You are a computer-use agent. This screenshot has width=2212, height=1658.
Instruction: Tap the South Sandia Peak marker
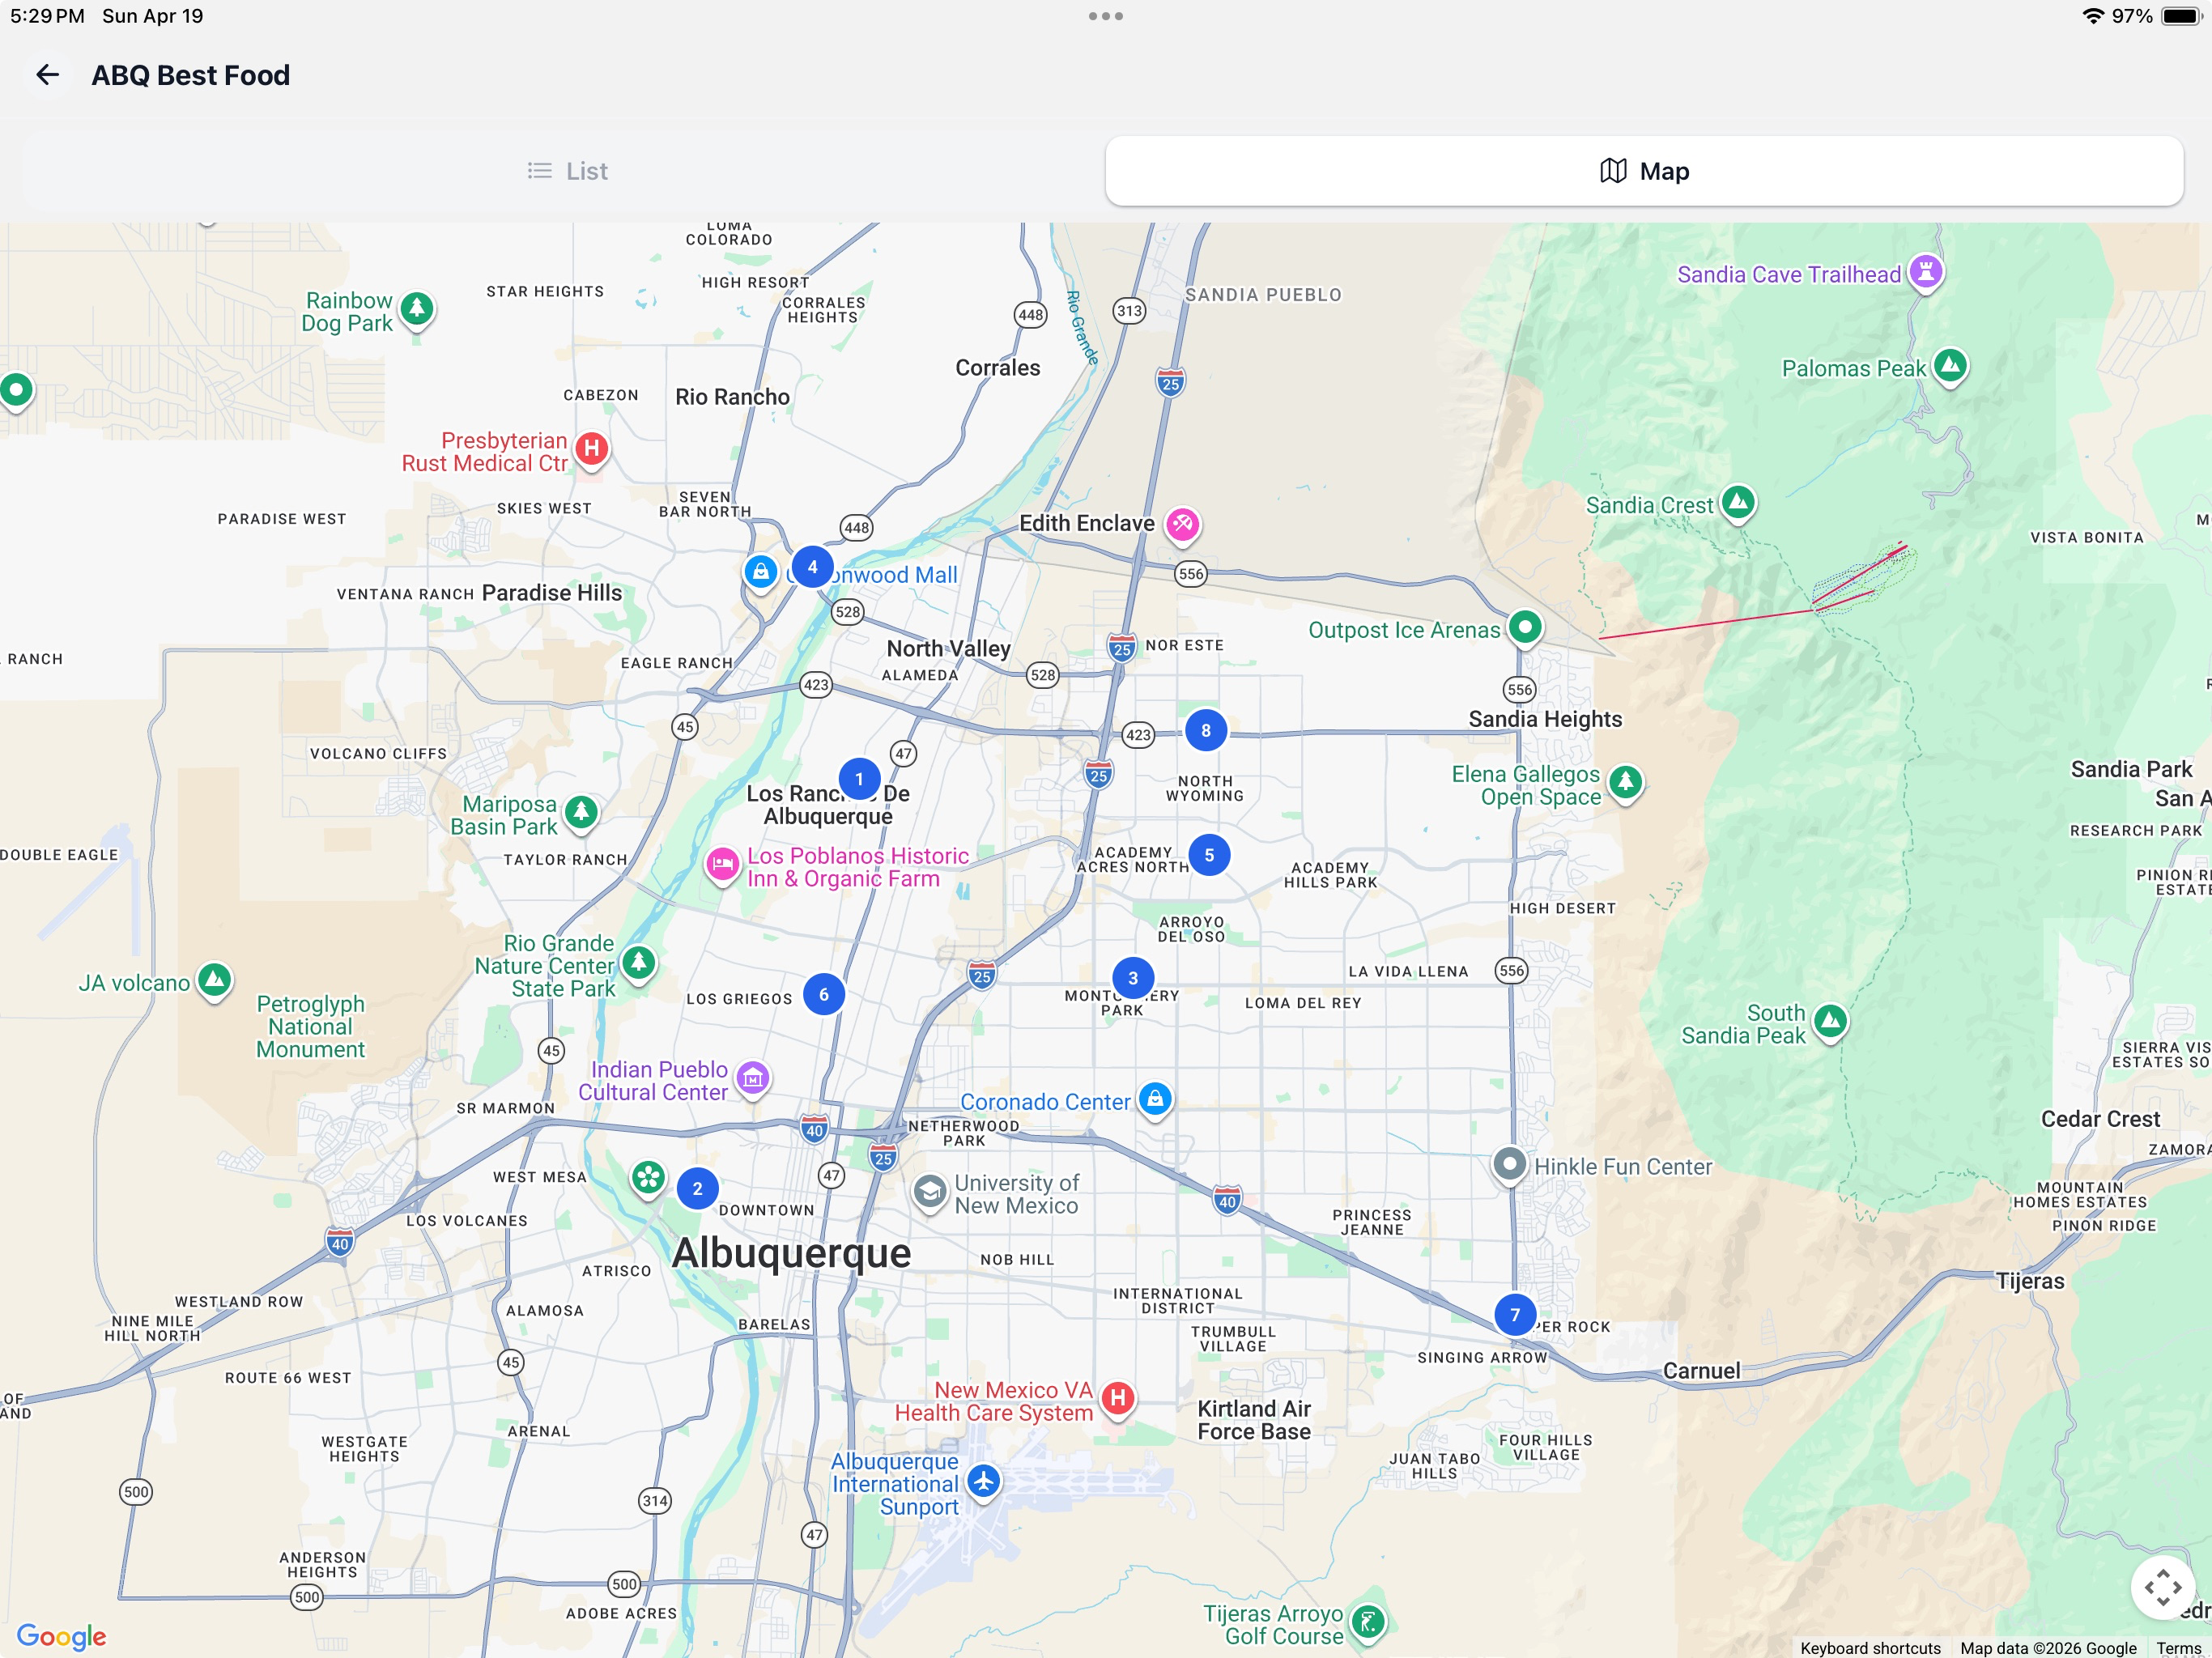[1830, 1022]
